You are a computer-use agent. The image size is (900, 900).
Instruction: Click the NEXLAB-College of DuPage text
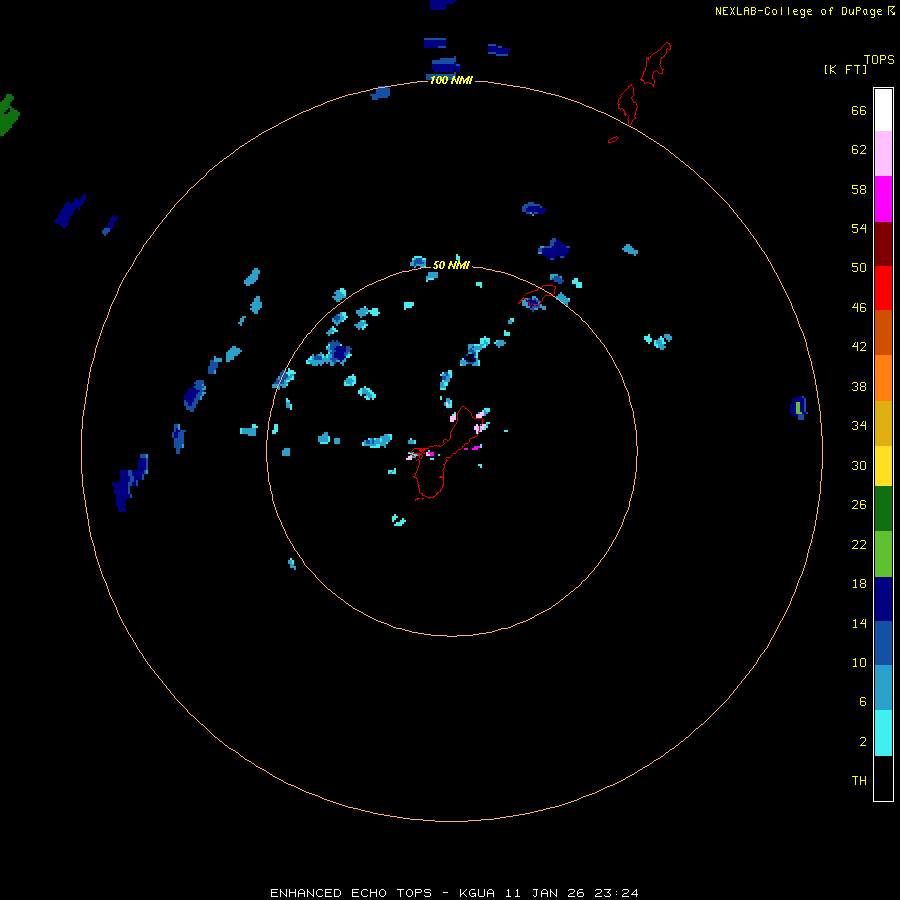(798, 11)
